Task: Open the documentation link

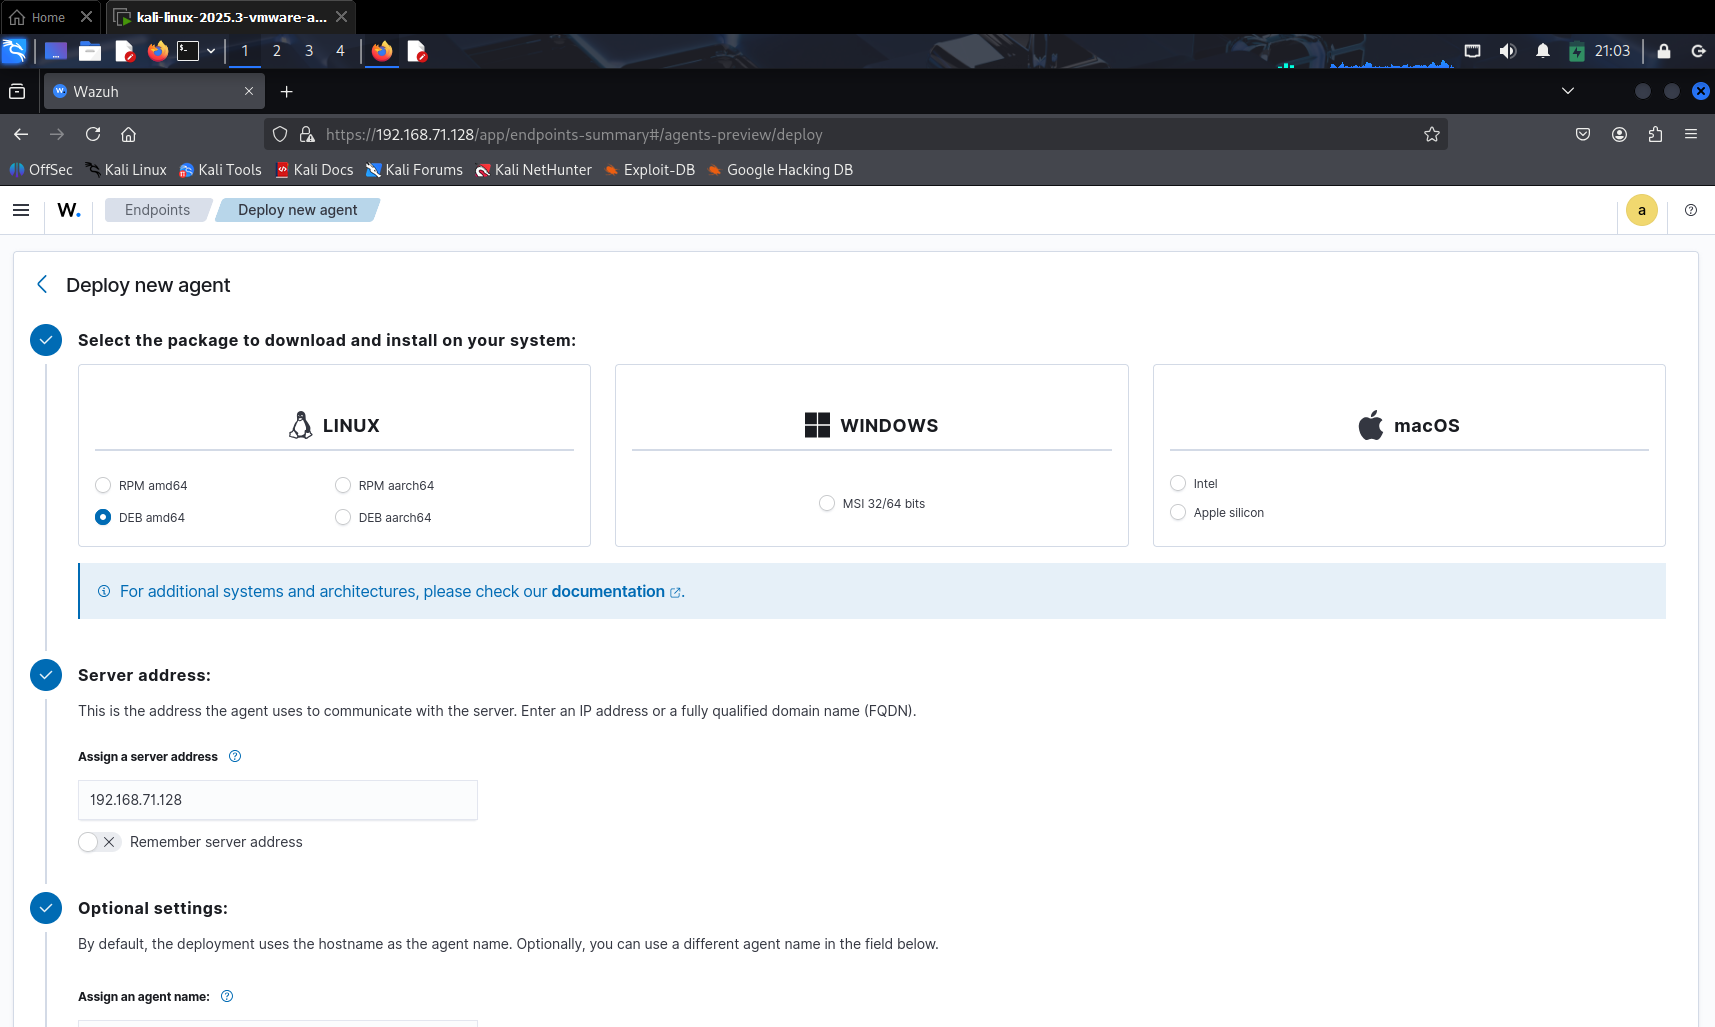Action: [x=608, y=591]
